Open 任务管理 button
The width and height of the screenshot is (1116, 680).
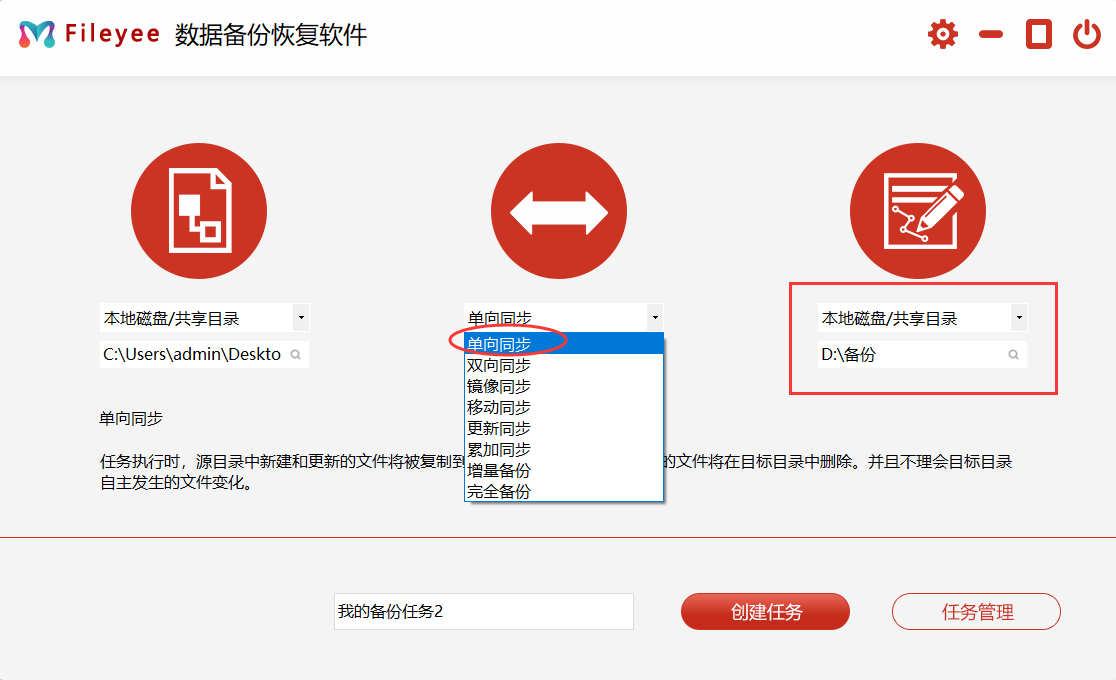976,612
